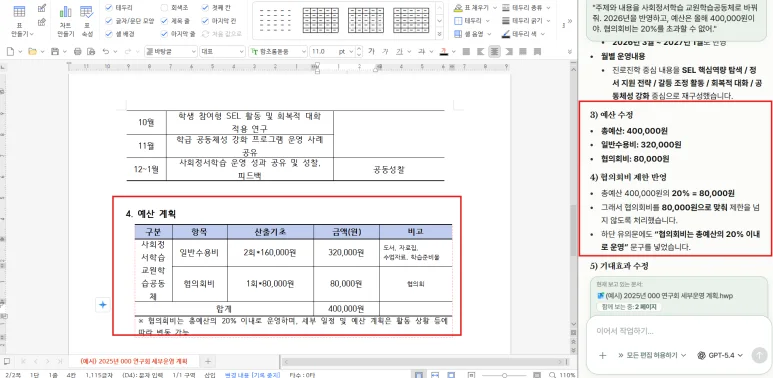
Task: Click the underline 가 icon
Action: tap(399, 51)
